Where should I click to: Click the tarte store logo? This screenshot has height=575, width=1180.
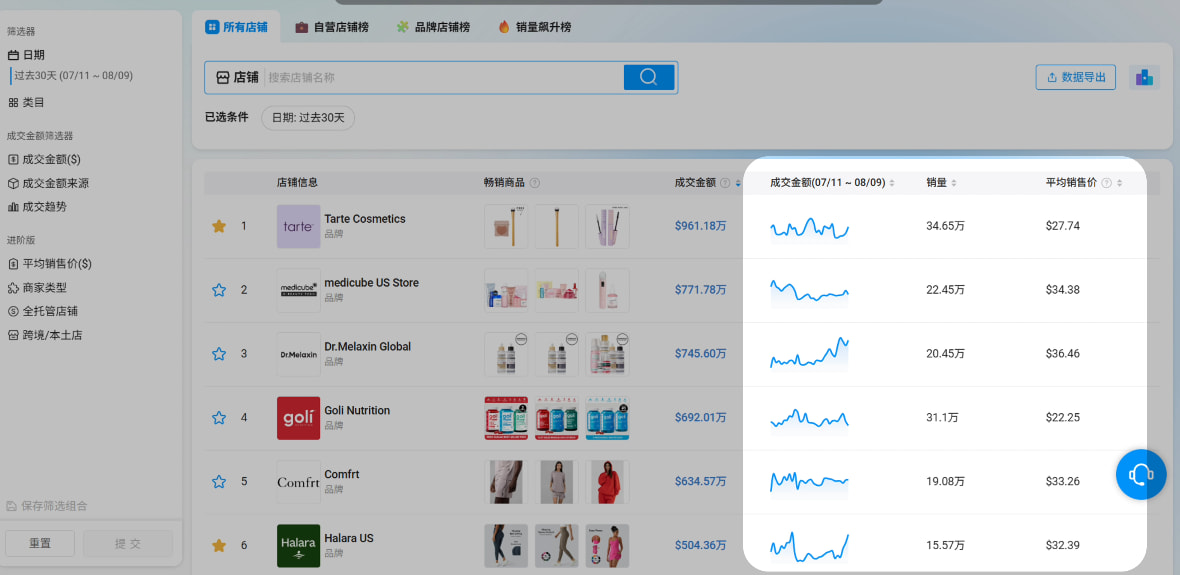299,227
